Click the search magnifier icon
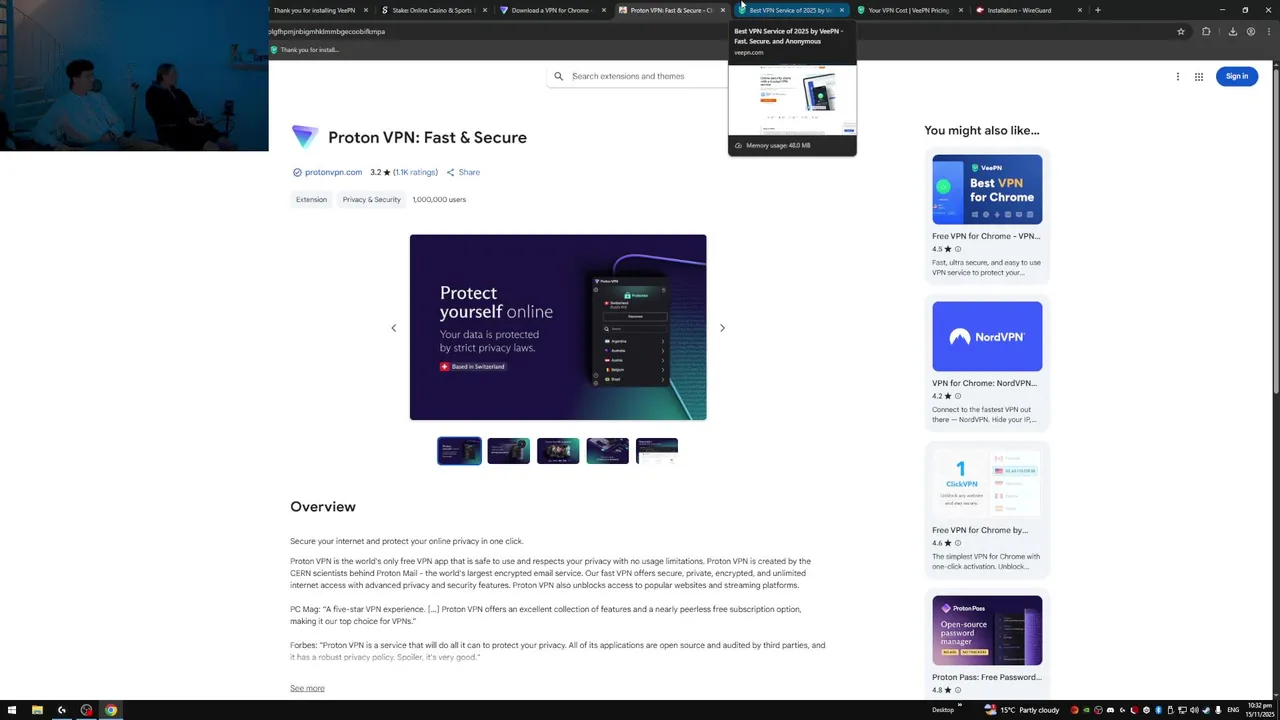This screenshot has height=720, width=1280. click(559, 76)
